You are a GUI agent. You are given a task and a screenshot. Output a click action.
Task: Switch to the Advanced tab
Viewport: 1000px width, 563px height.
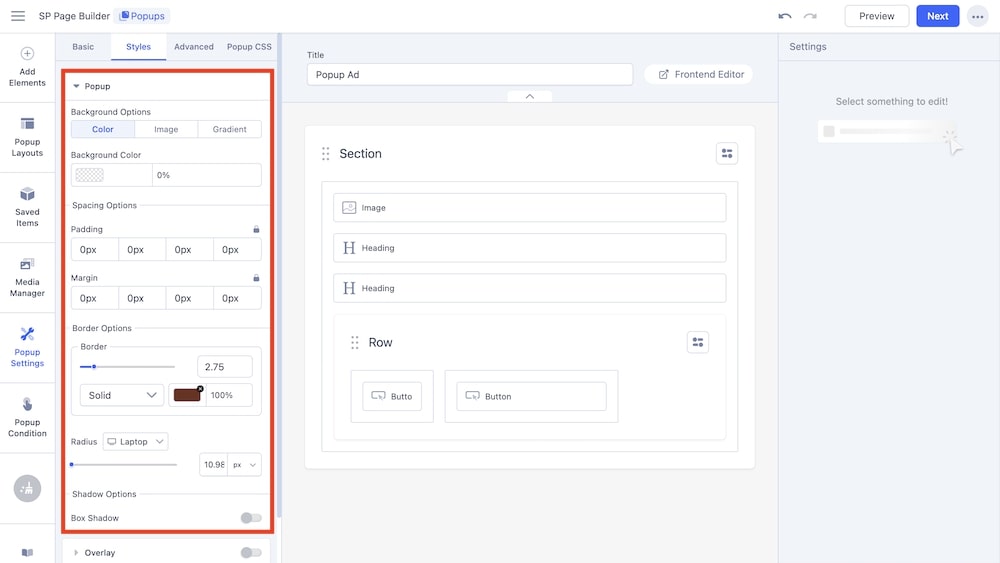pyautogui.click(x=193, y=47)
